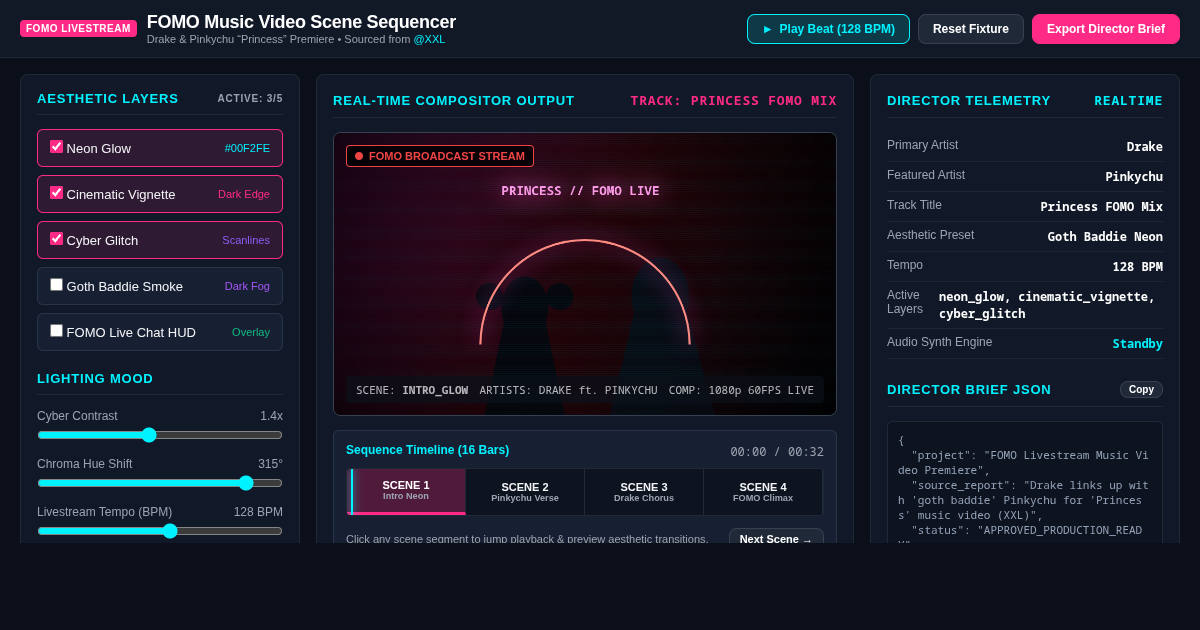The height and width of the screenshot is (630, 1200).
Task: Open the @XXL source link
Action: coord(430,39)
